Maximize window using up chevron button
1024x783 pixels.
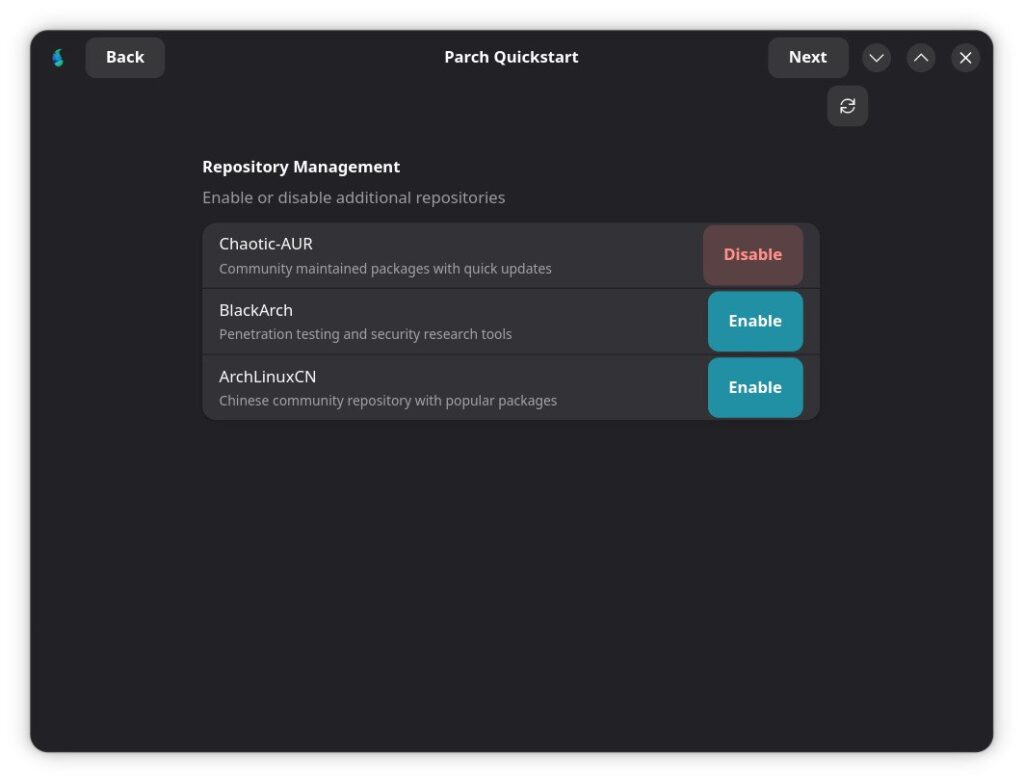point(921,58)
